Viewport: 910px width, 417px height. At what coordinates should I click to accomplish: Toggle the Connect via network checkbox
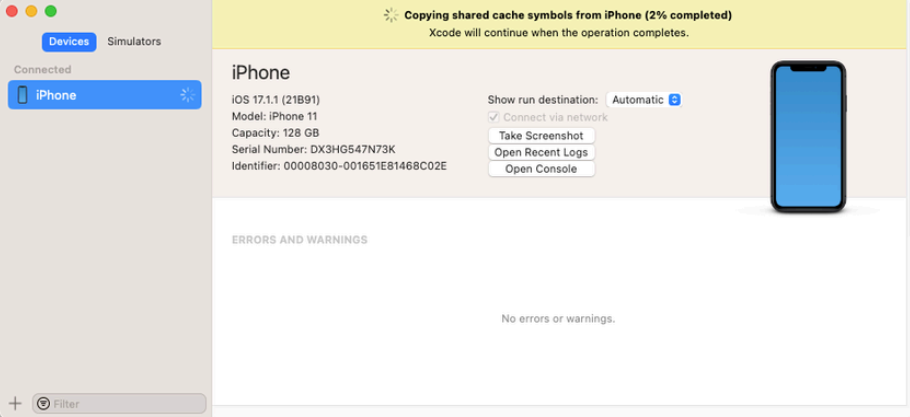(493, 117)
